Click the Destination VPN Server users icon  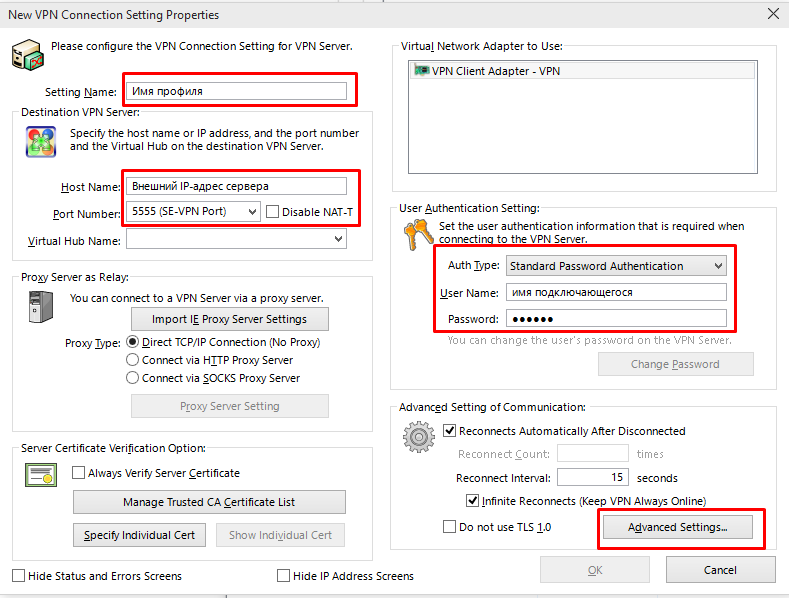click(39, 143)
